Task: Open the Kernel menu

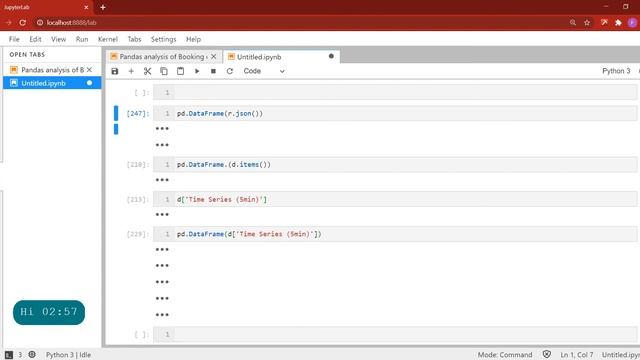Action: click(108, 39)
